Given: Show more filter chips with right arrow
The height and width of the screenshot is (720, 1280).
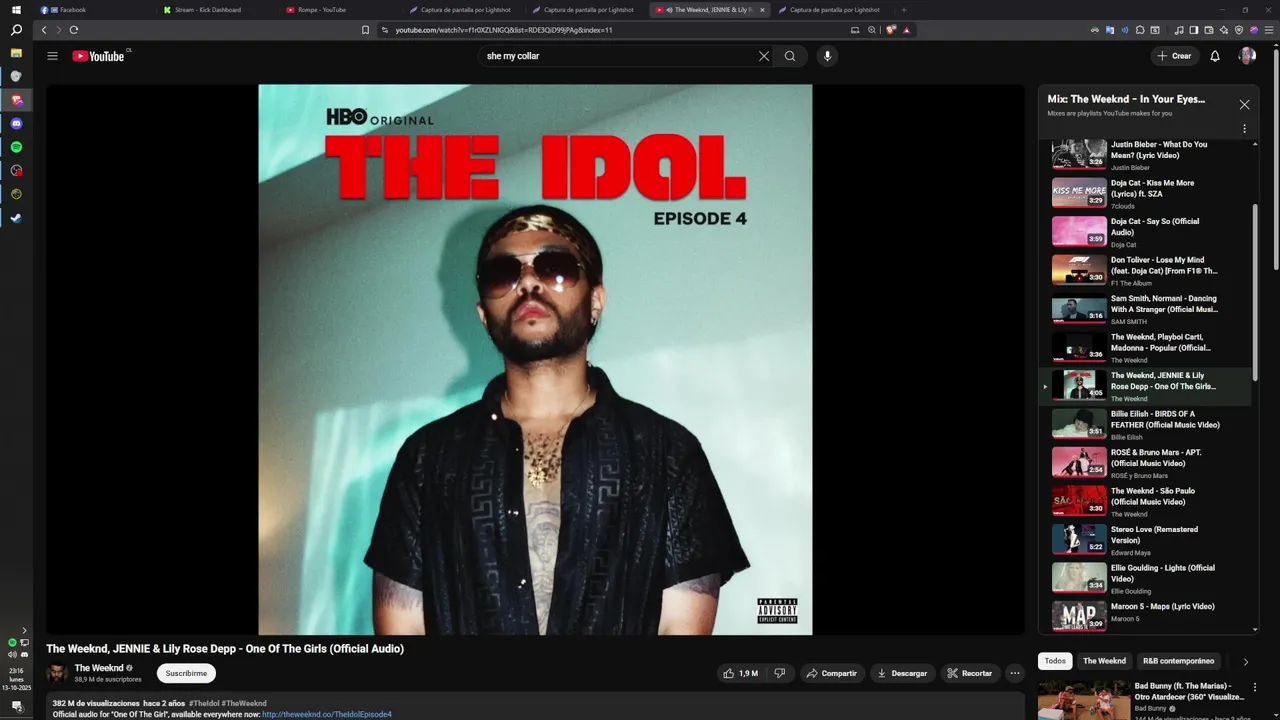Looking at the screenshot, I should (1245, 662).
